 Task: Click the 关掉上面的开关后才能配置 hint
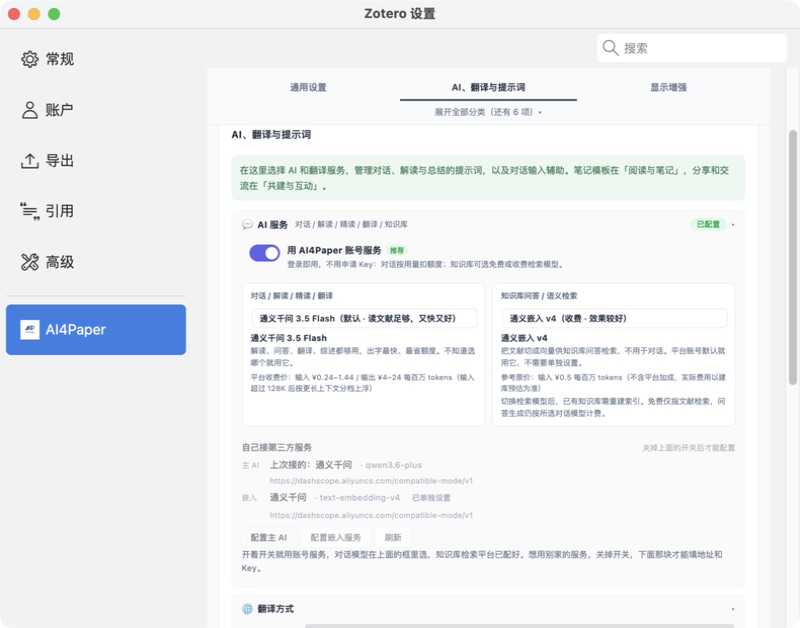pyautogui.click(x=688, y=447)
